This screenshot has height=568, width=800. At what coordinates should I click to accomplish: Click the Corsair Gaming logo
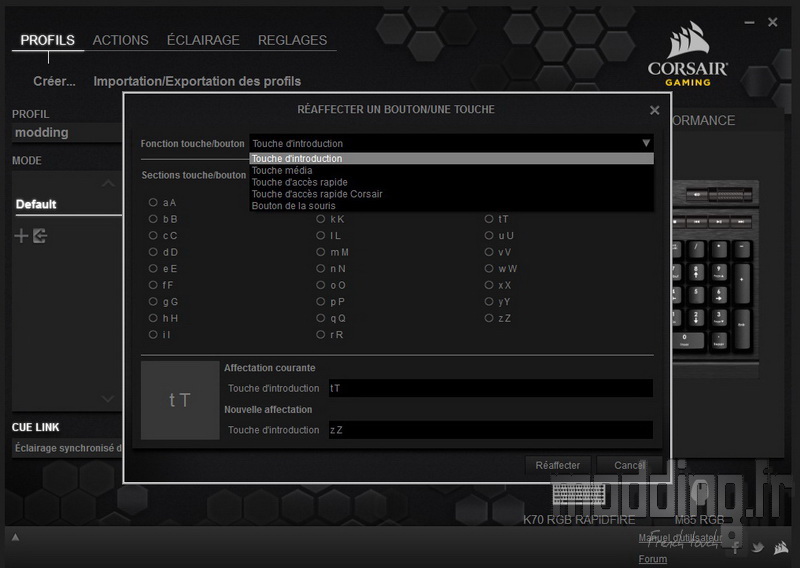click(687, 55)
